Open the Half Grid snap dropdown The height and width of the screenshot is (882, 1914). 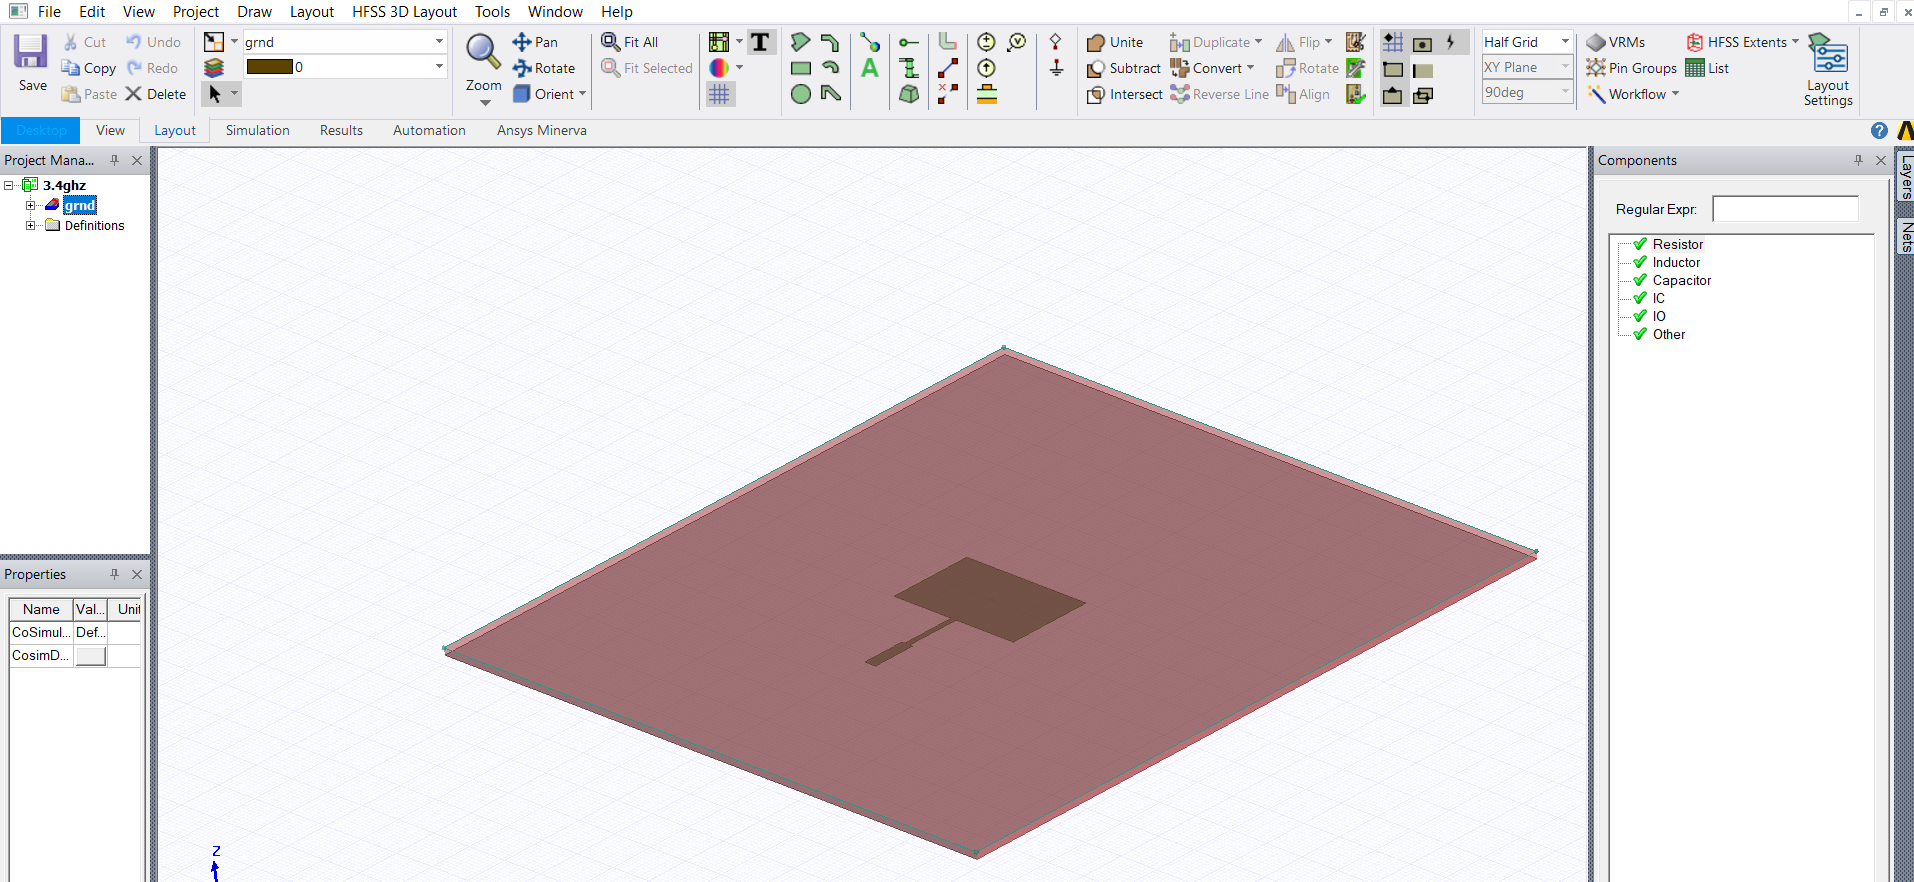[1565, 42]
